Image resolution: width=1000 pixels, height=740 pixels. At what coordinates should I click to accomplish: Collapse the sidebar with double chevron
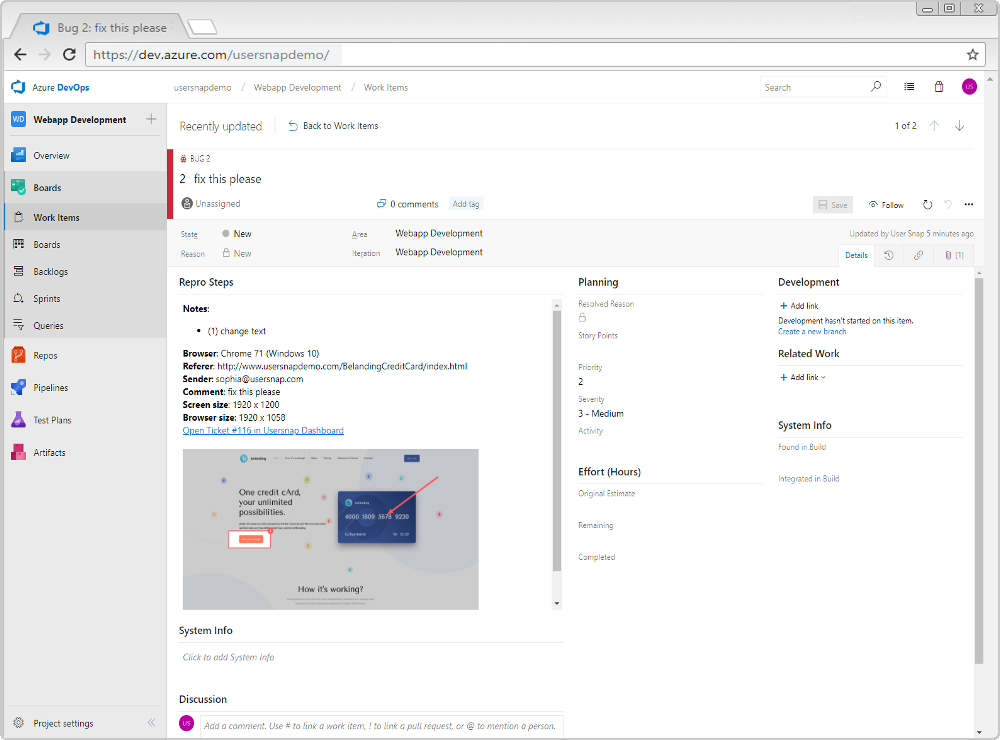(x=151, y=723)
